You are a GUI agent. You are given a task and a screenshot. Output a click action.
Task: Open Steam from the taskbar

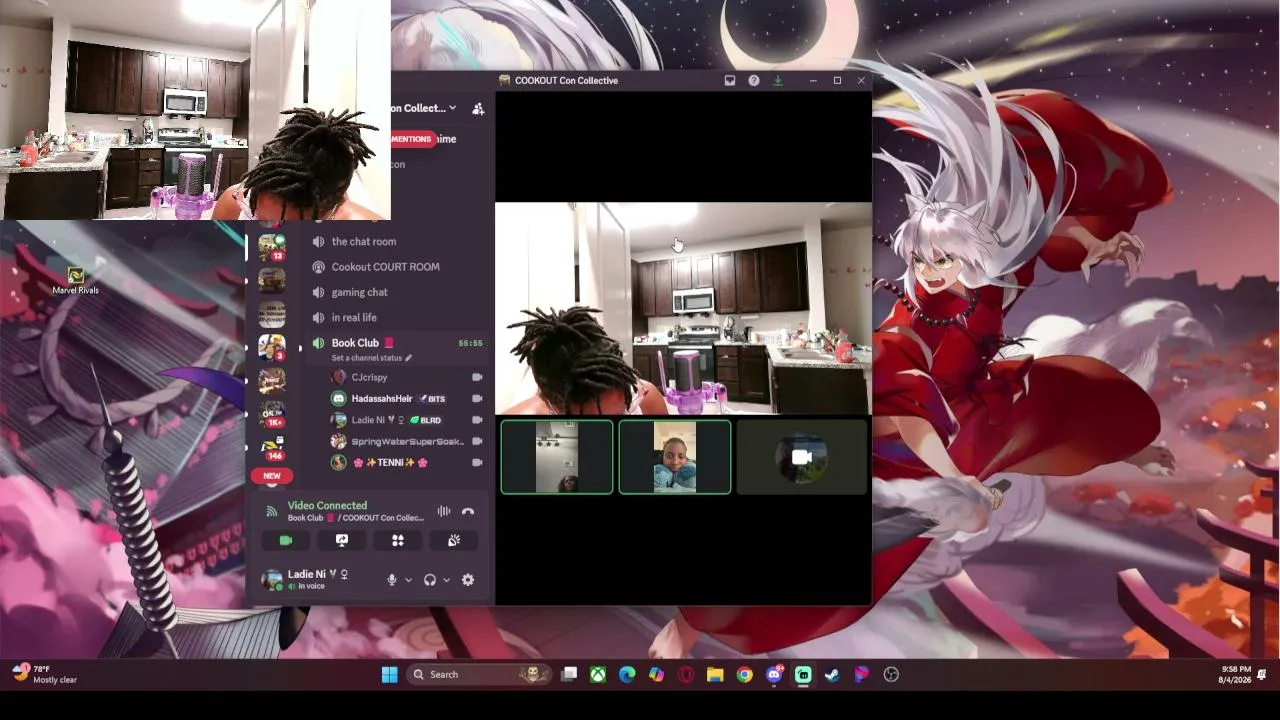[x=832, y=675]
